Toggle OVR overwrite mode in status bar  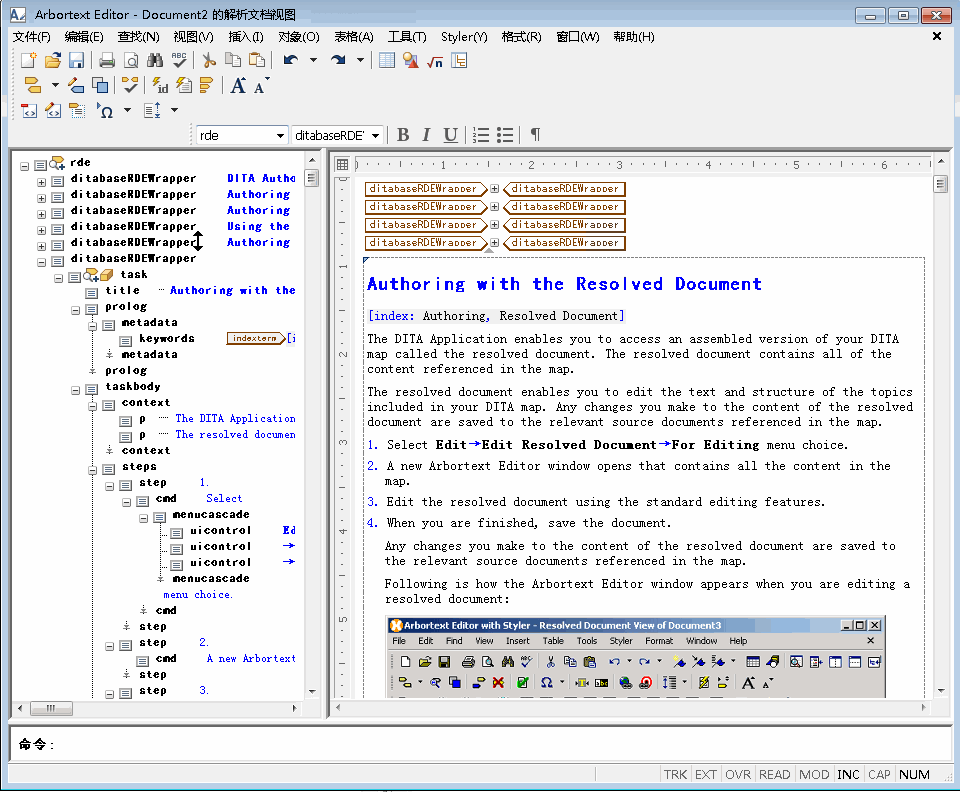(x=738, y=774)
